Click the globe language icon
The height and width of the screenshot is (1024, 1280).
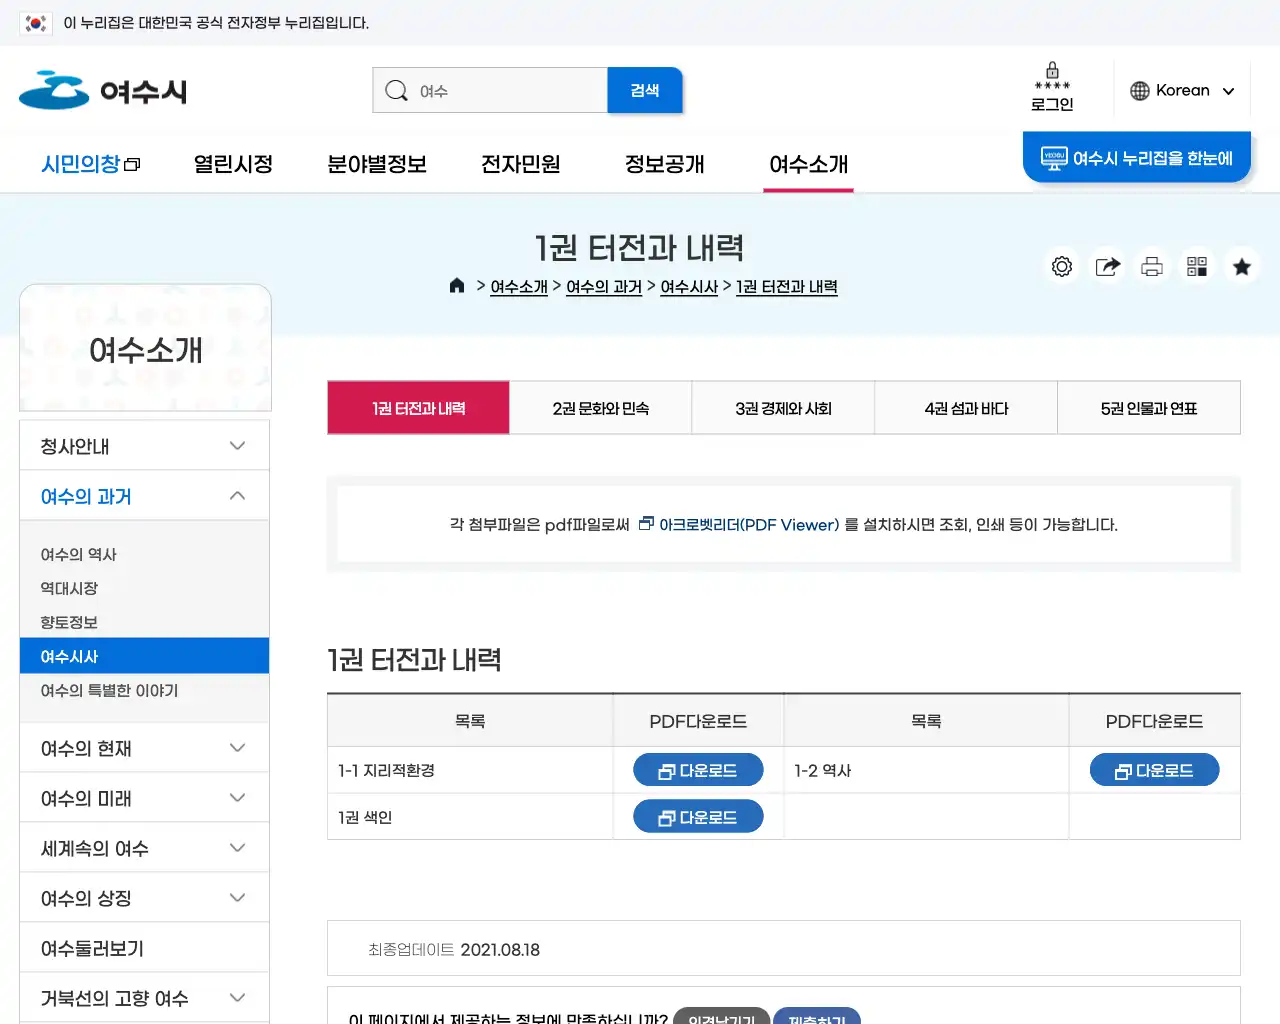point(1139,91)
